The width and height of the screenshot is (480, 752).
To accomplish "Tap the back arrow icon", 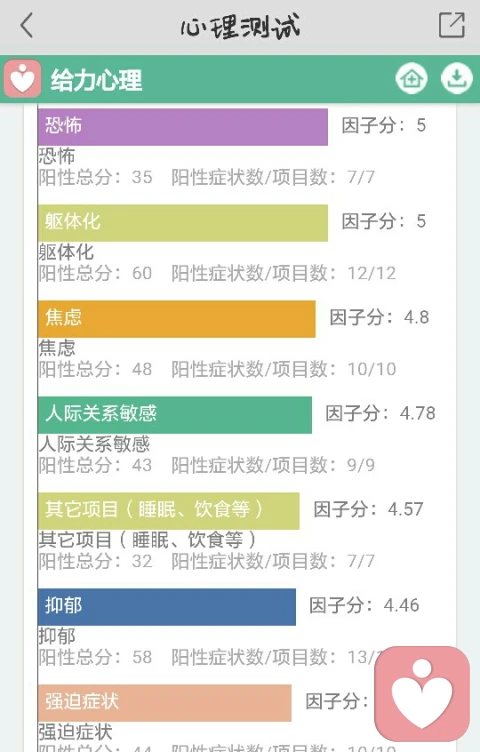I will (x=27, y=25).
